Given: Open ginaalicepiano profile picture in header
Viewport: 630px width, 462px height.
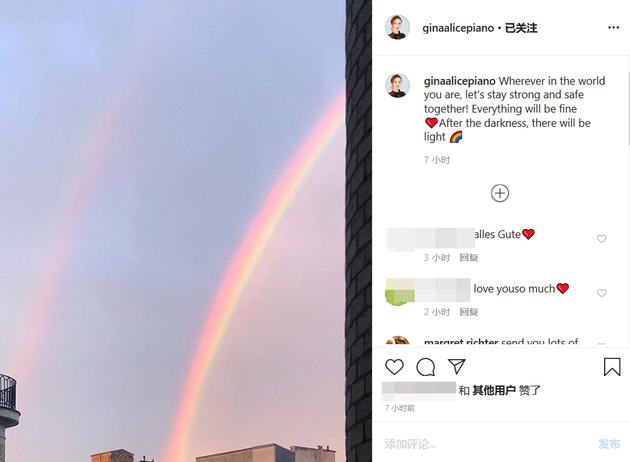Looking at the screenshot, I should coord(397,27).
